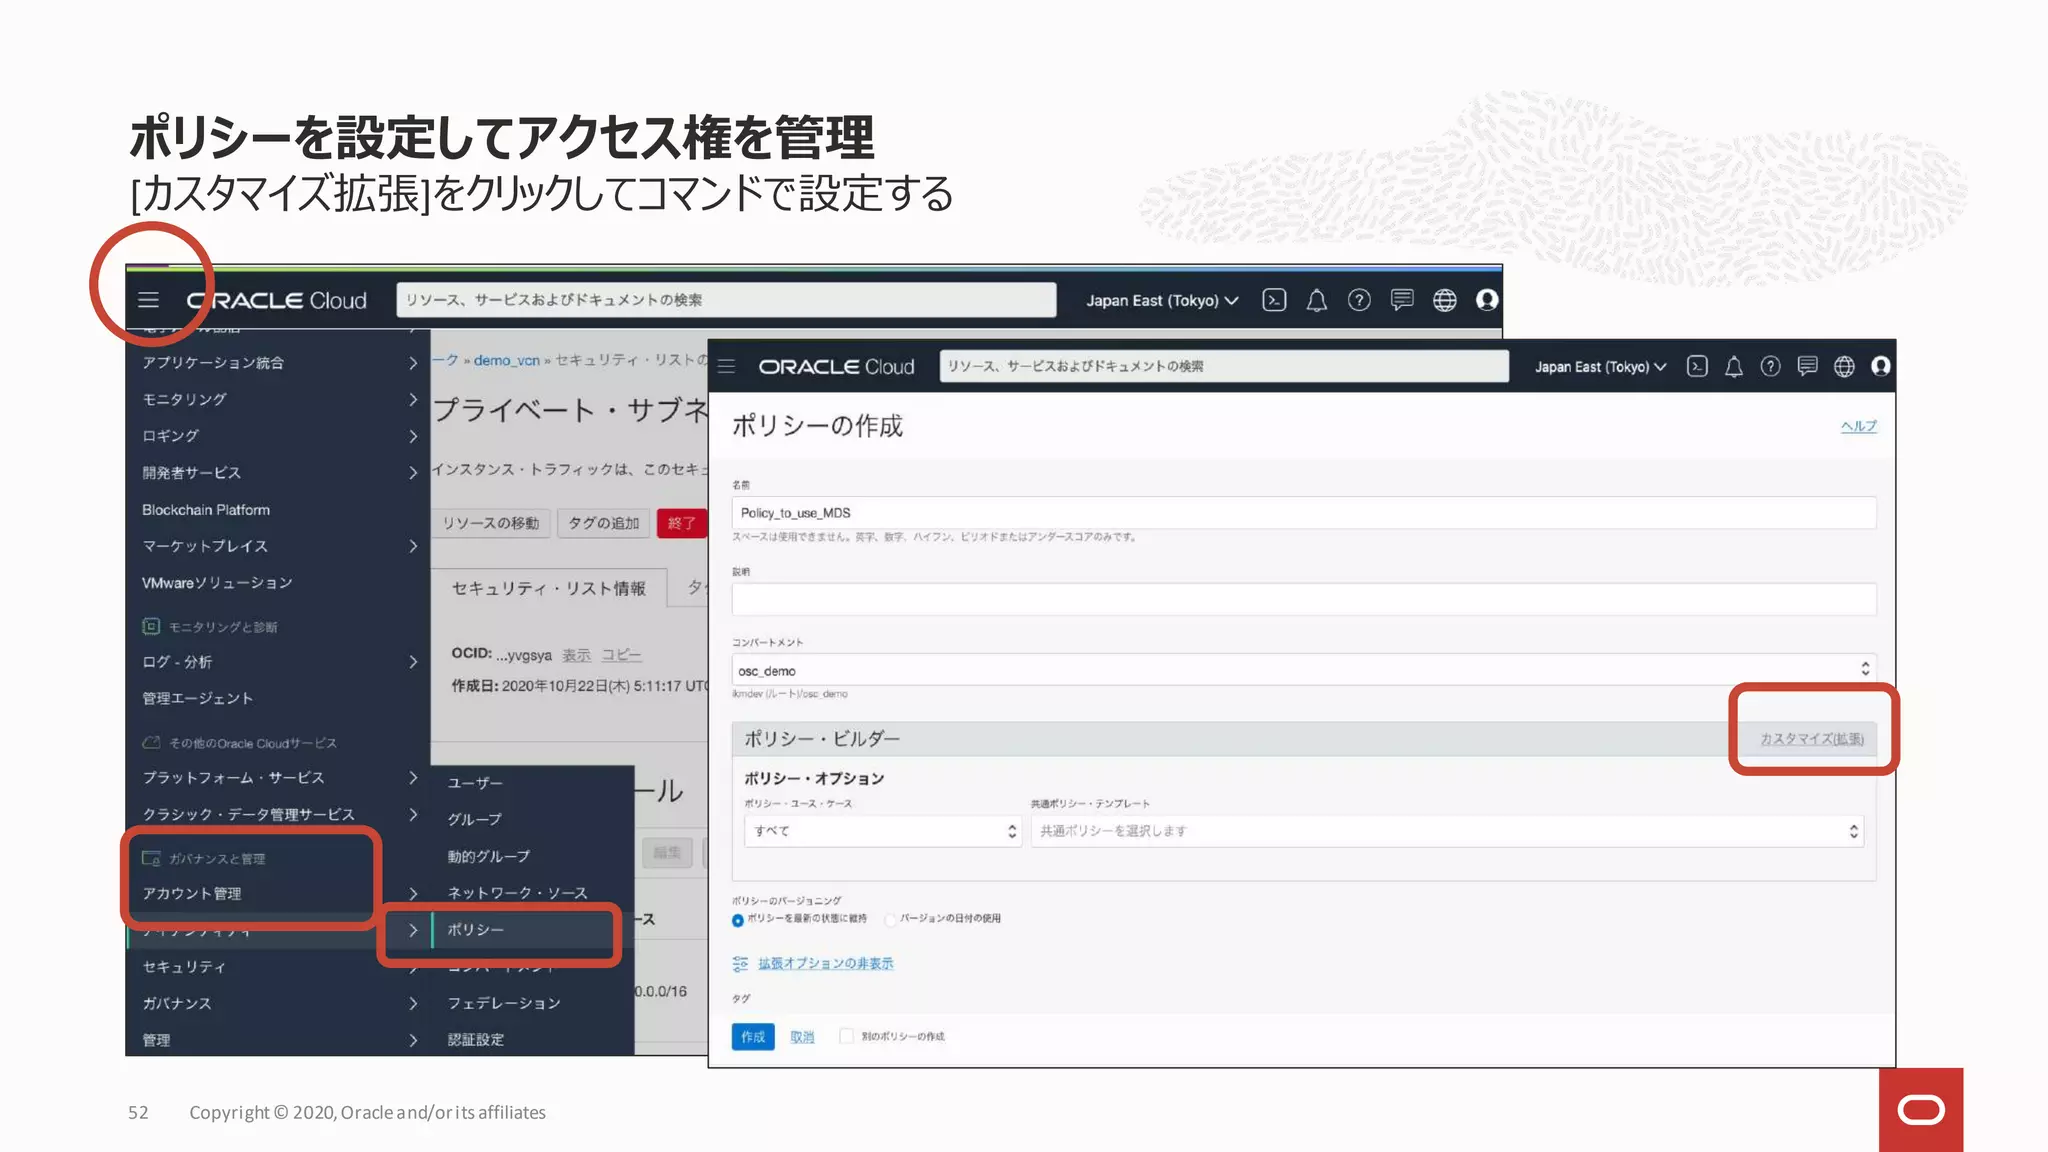Click リソースの移動 button in back window

click(x=490, y=523)
